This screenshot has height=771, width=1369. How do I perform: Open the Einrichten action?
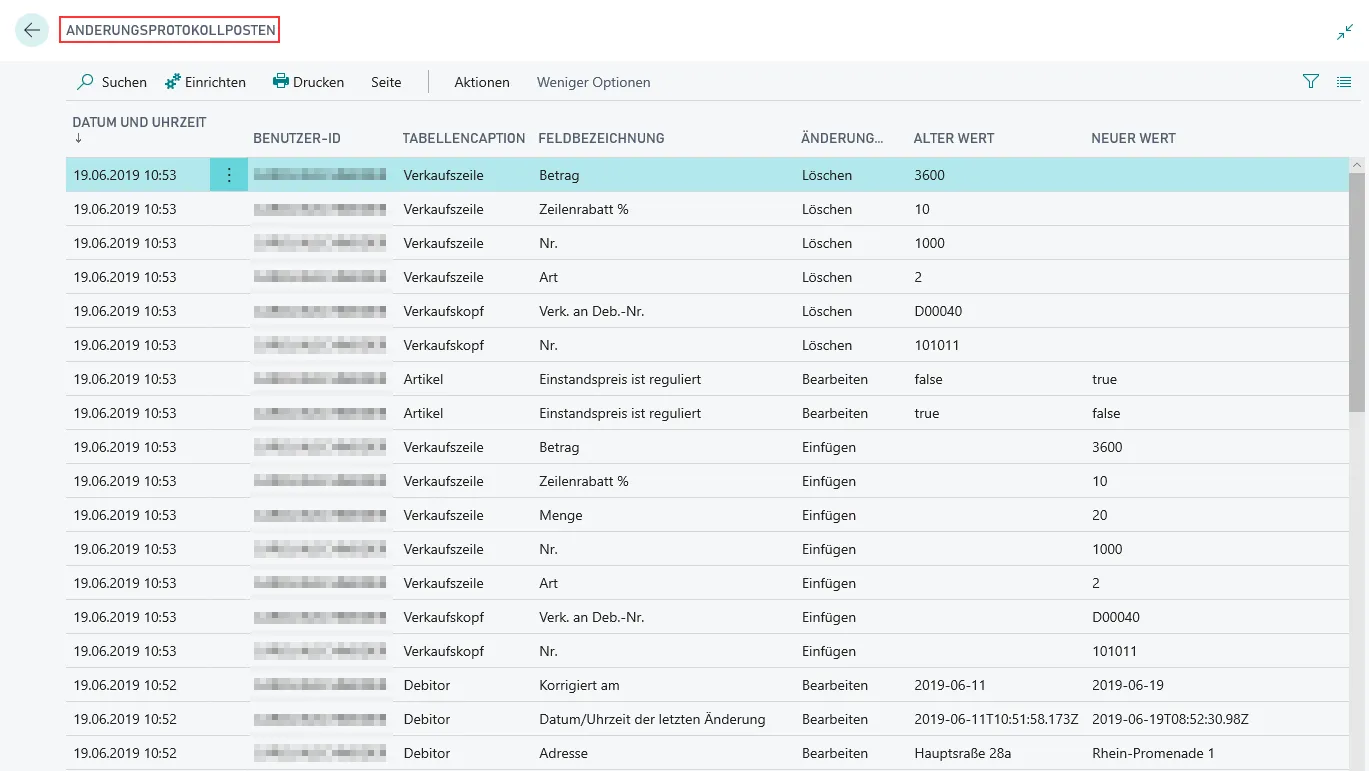pyautogui.click(x=205, y=82)
